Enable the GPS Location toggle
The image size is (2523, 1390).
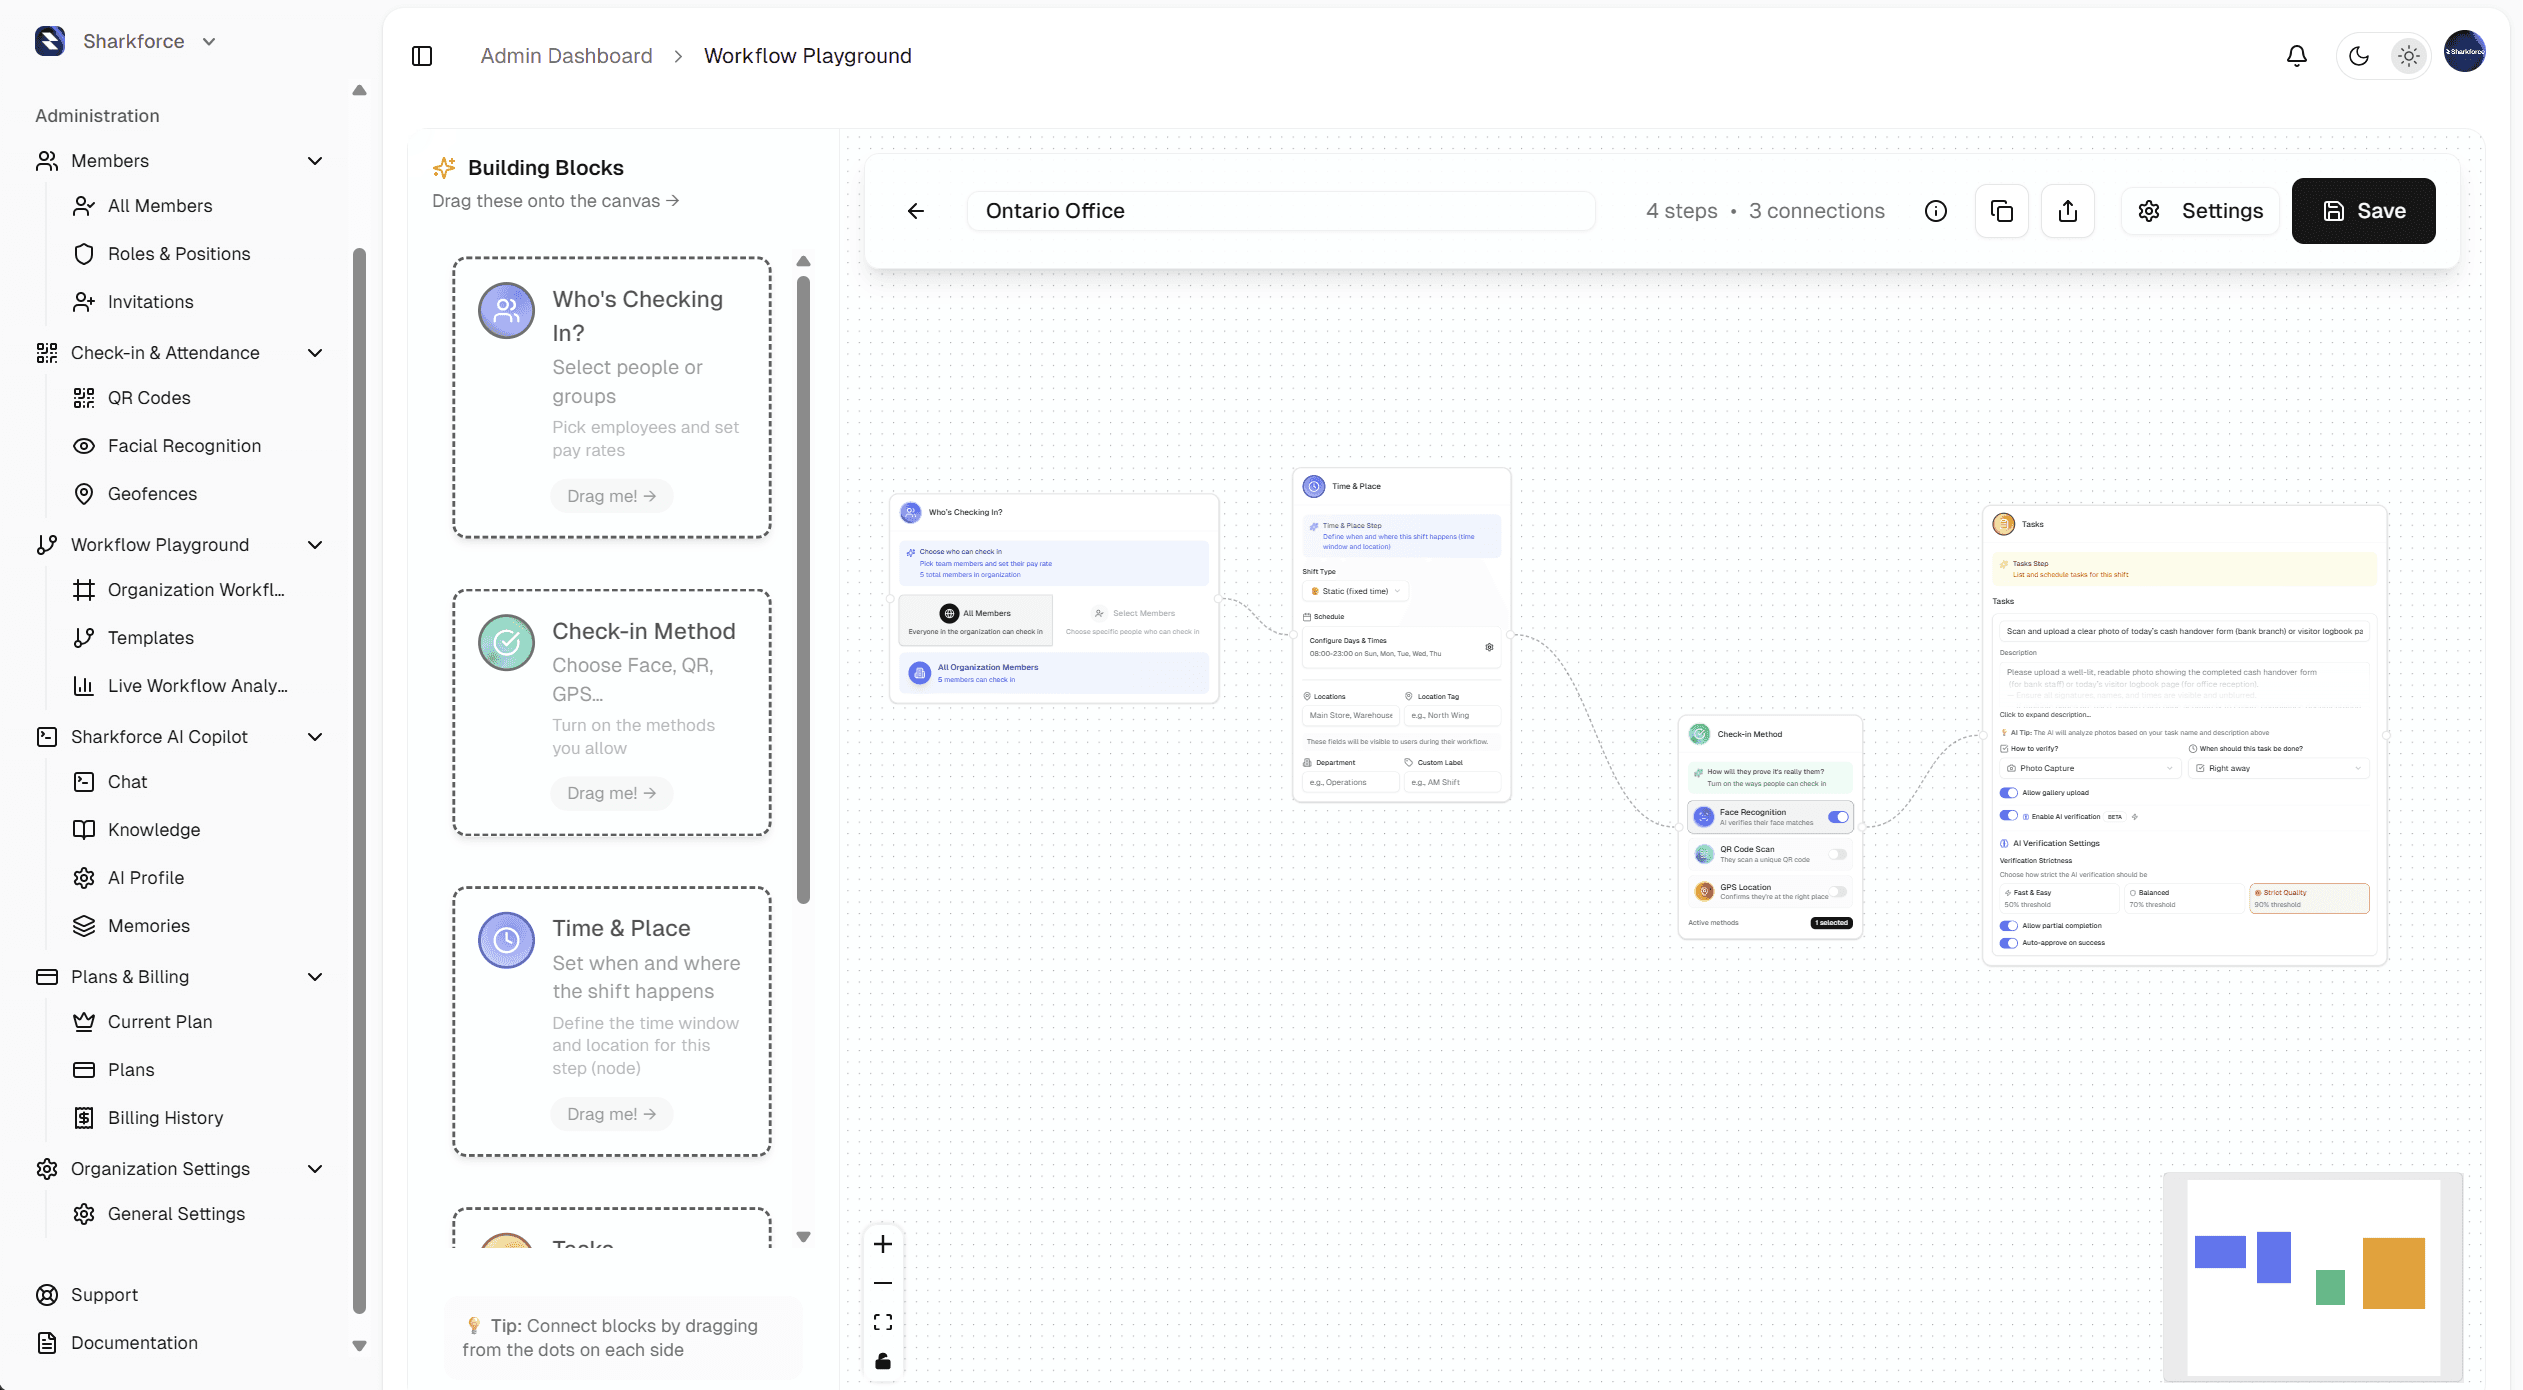1838,891
